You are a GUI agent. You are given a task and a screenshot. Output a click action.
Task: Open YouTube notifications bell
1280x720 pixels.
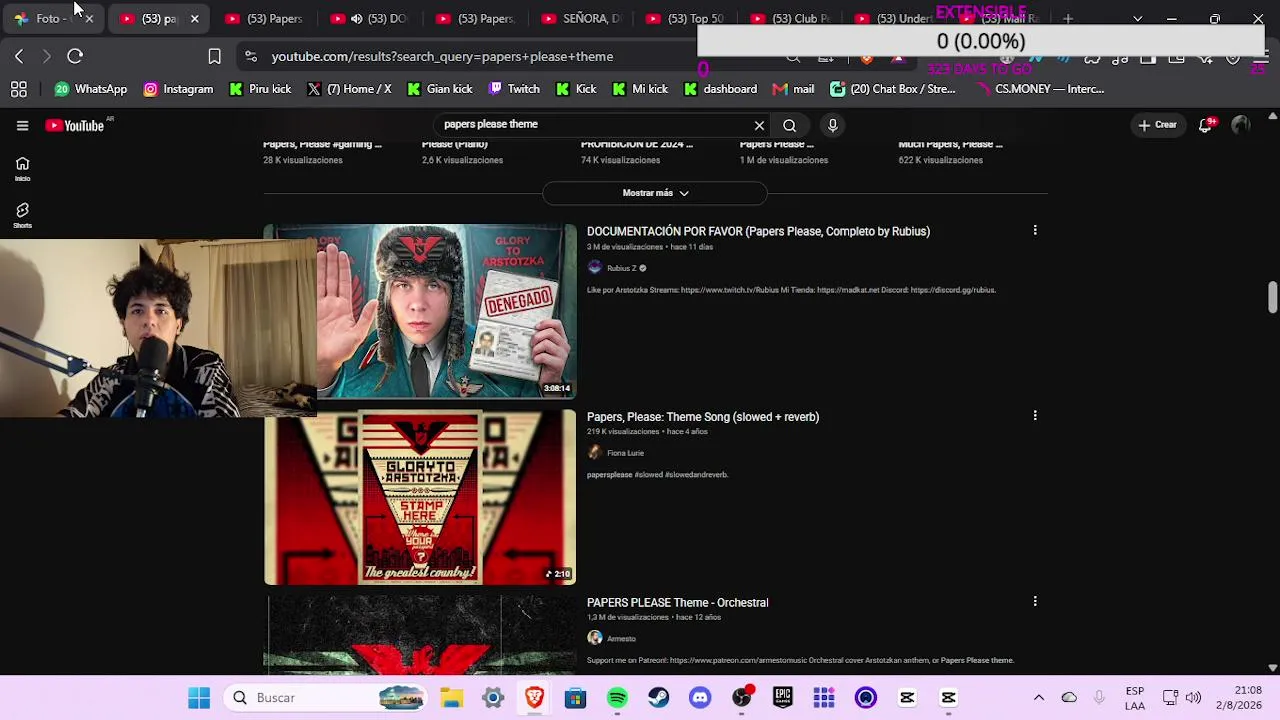(1206, 125)
